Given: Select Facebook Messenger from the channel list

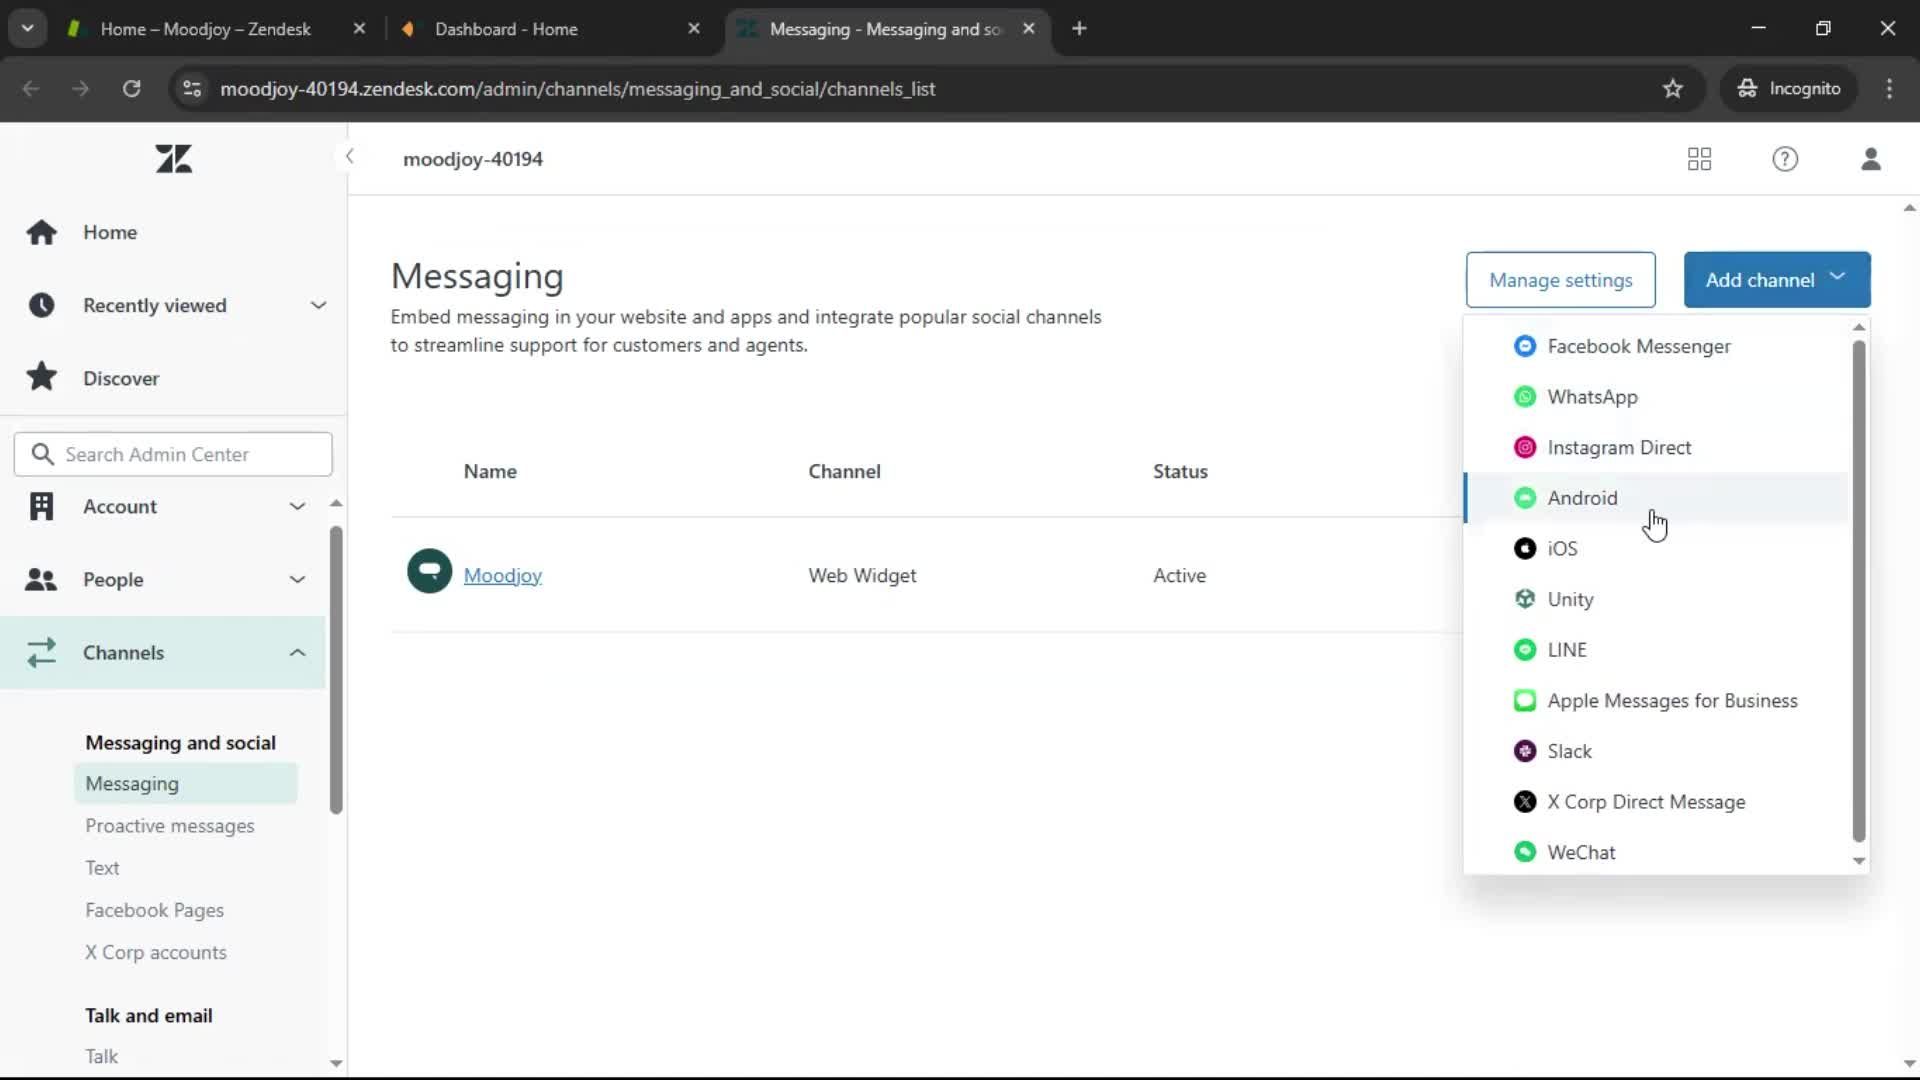Looking at the screenshot, I should [x=1656, y=346].
